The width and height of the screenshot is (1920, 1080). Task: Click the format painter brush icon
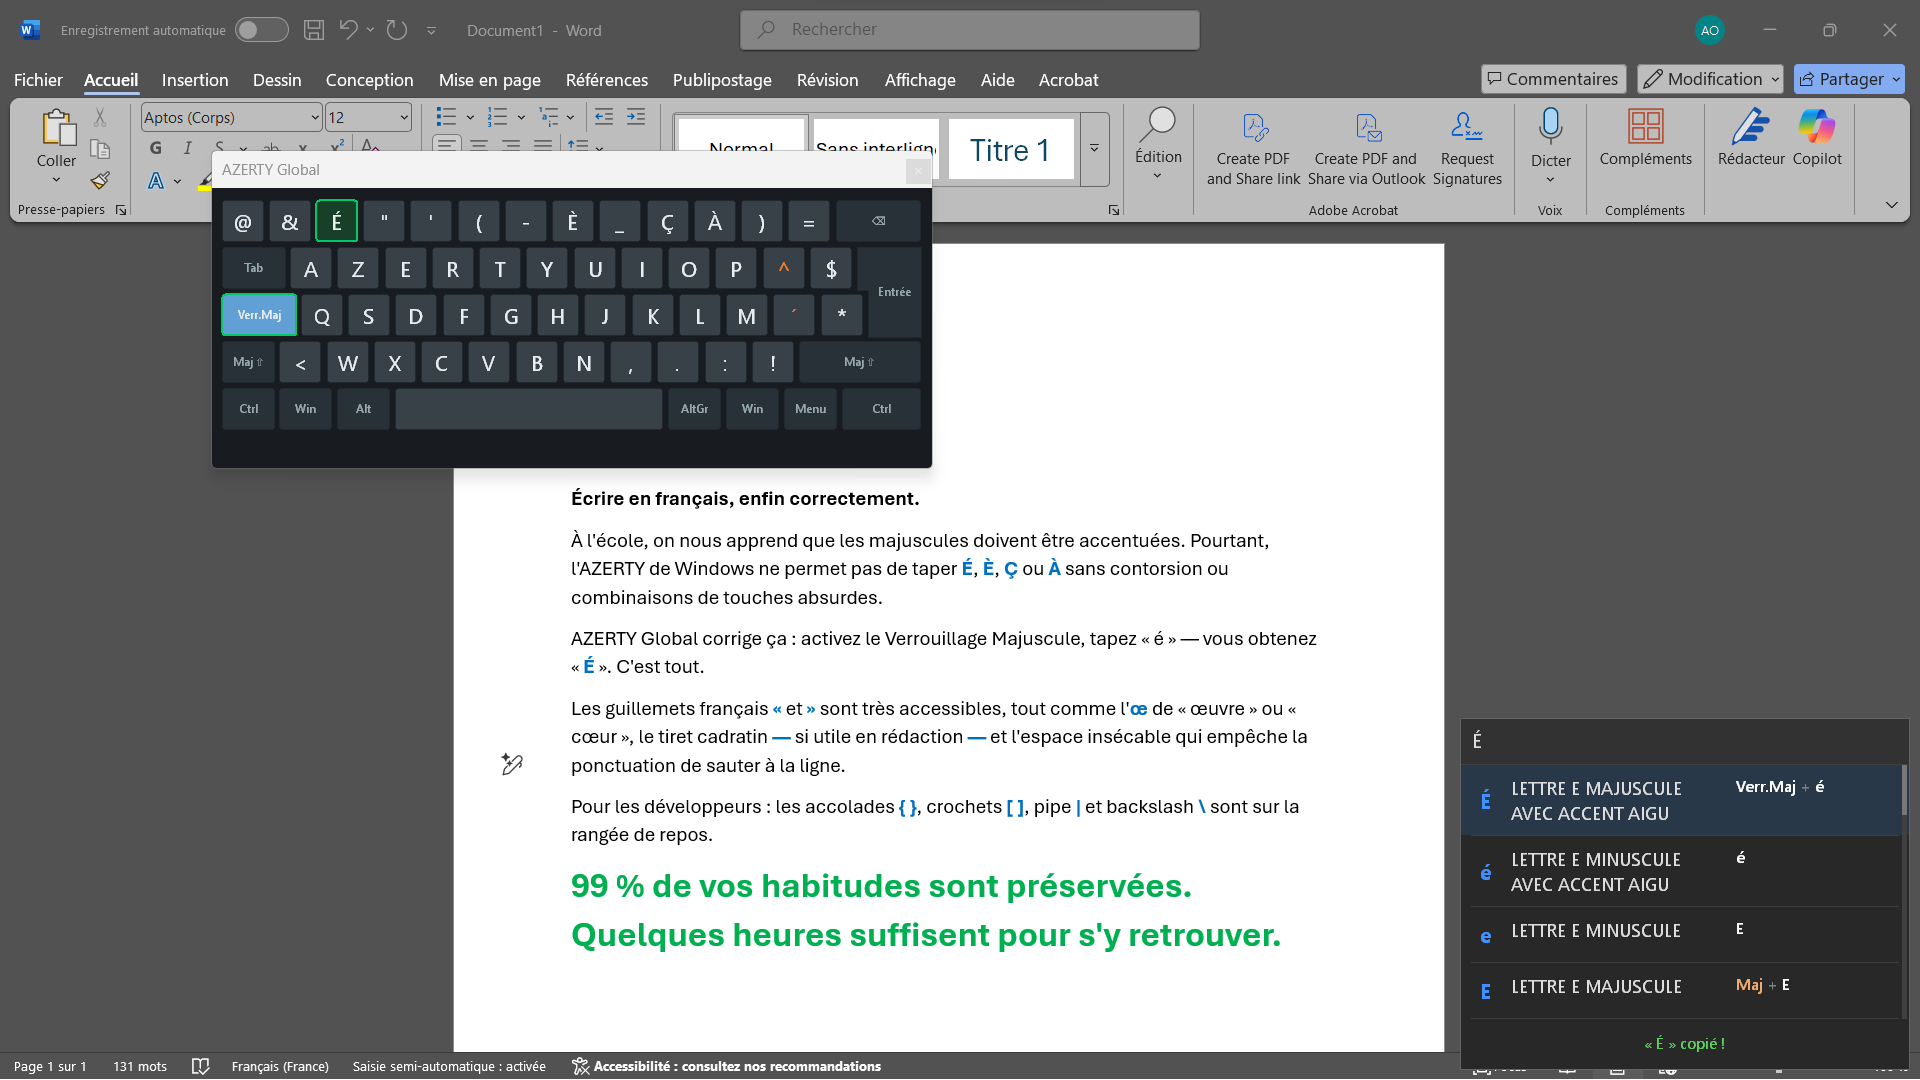[100, 181]
